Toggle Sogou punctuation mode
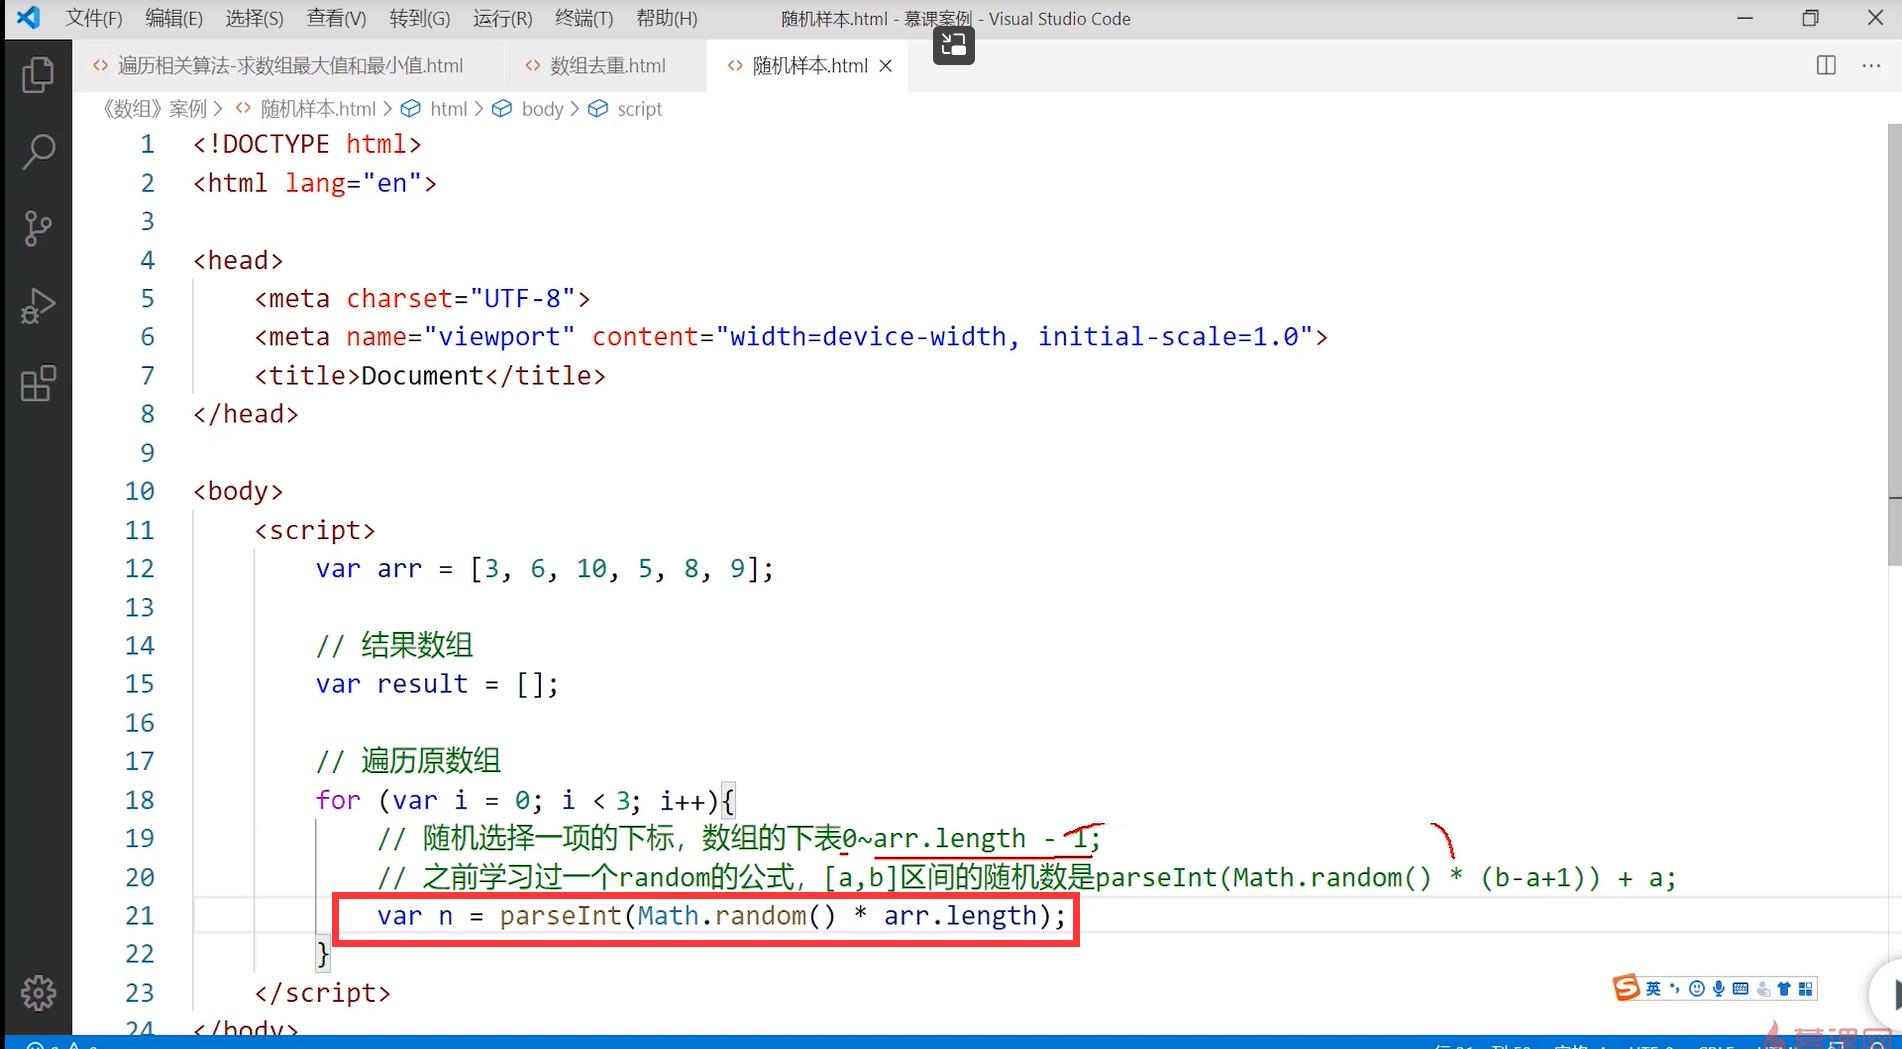 click(x=1674, y=989)
